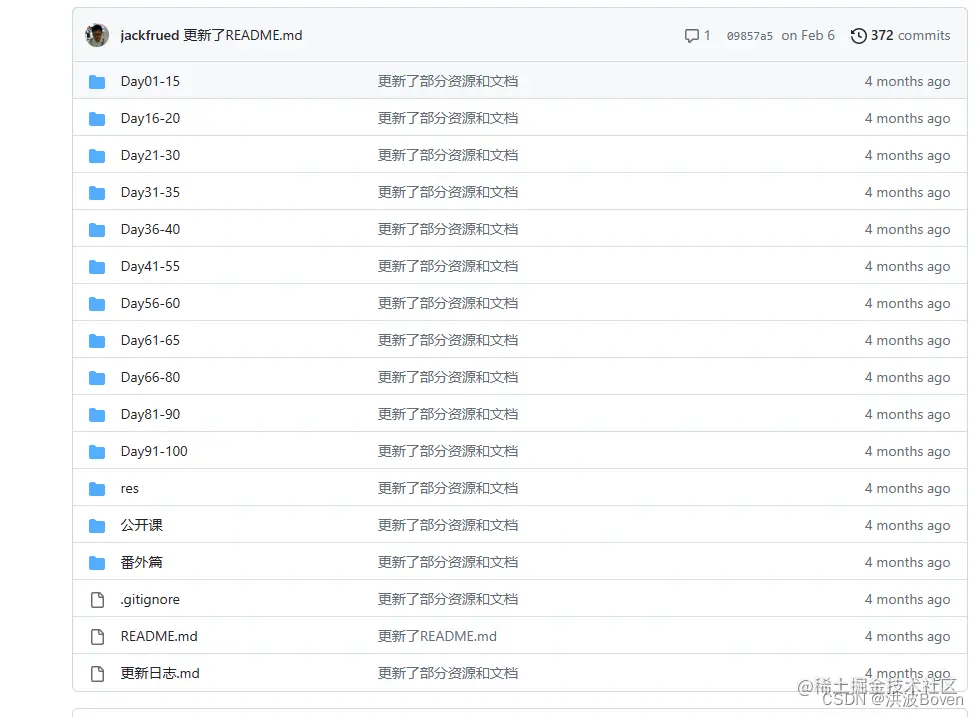Open the res folder

[x=130, y=489]
